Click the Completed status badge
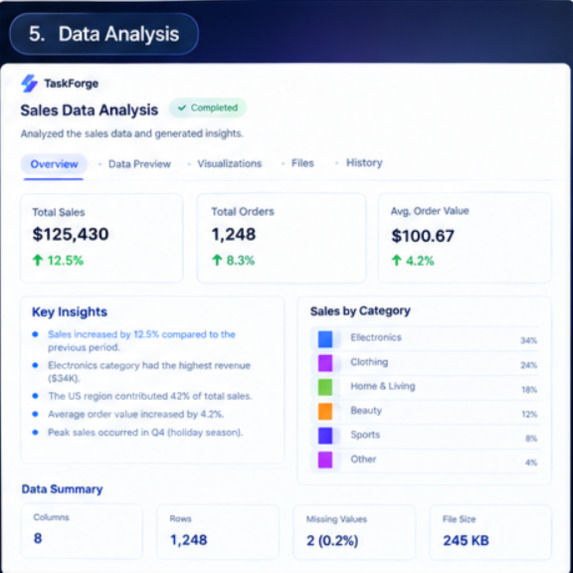 [x=208, y=108]
